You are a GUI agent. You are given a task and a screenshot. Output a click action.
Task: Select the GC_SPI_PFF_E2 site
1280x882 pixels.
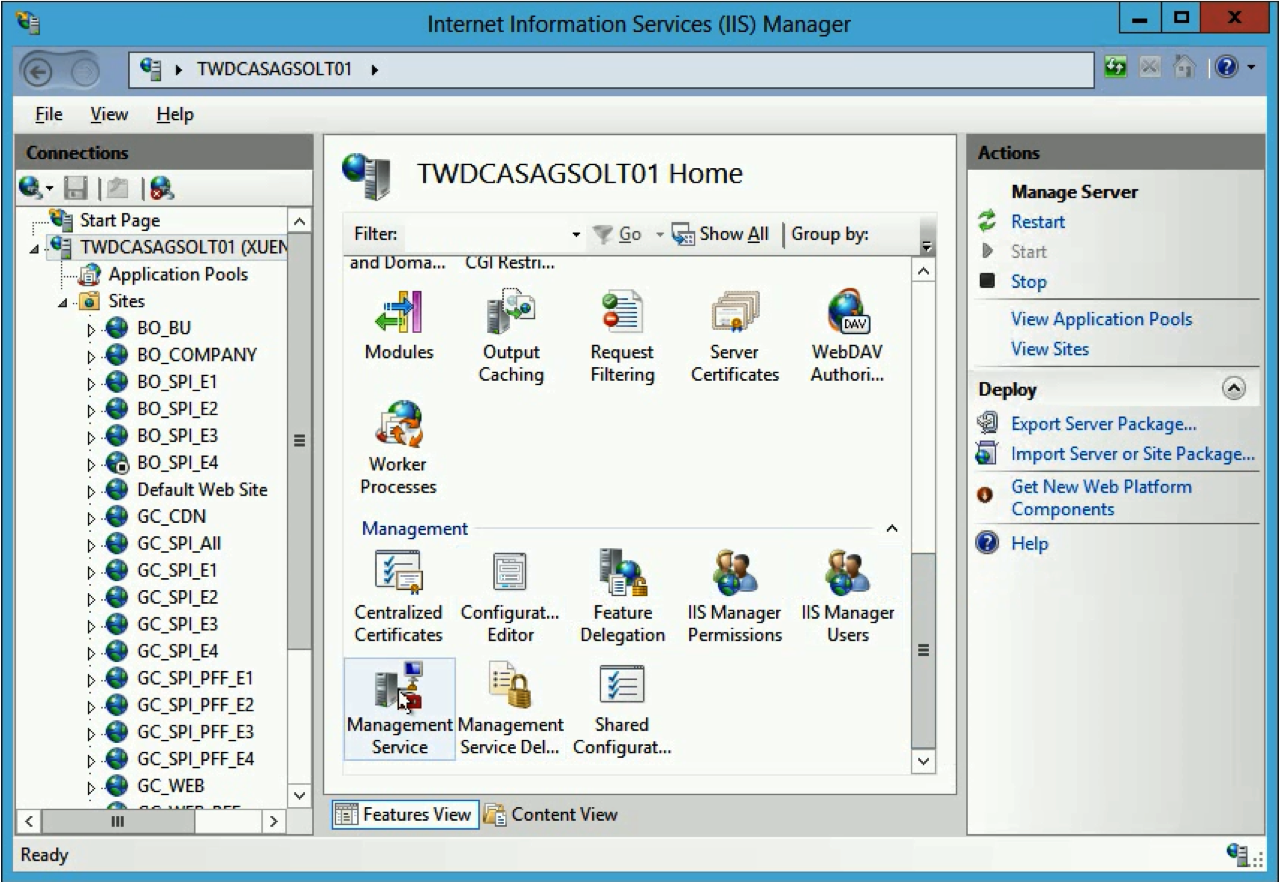pos(195,705)
